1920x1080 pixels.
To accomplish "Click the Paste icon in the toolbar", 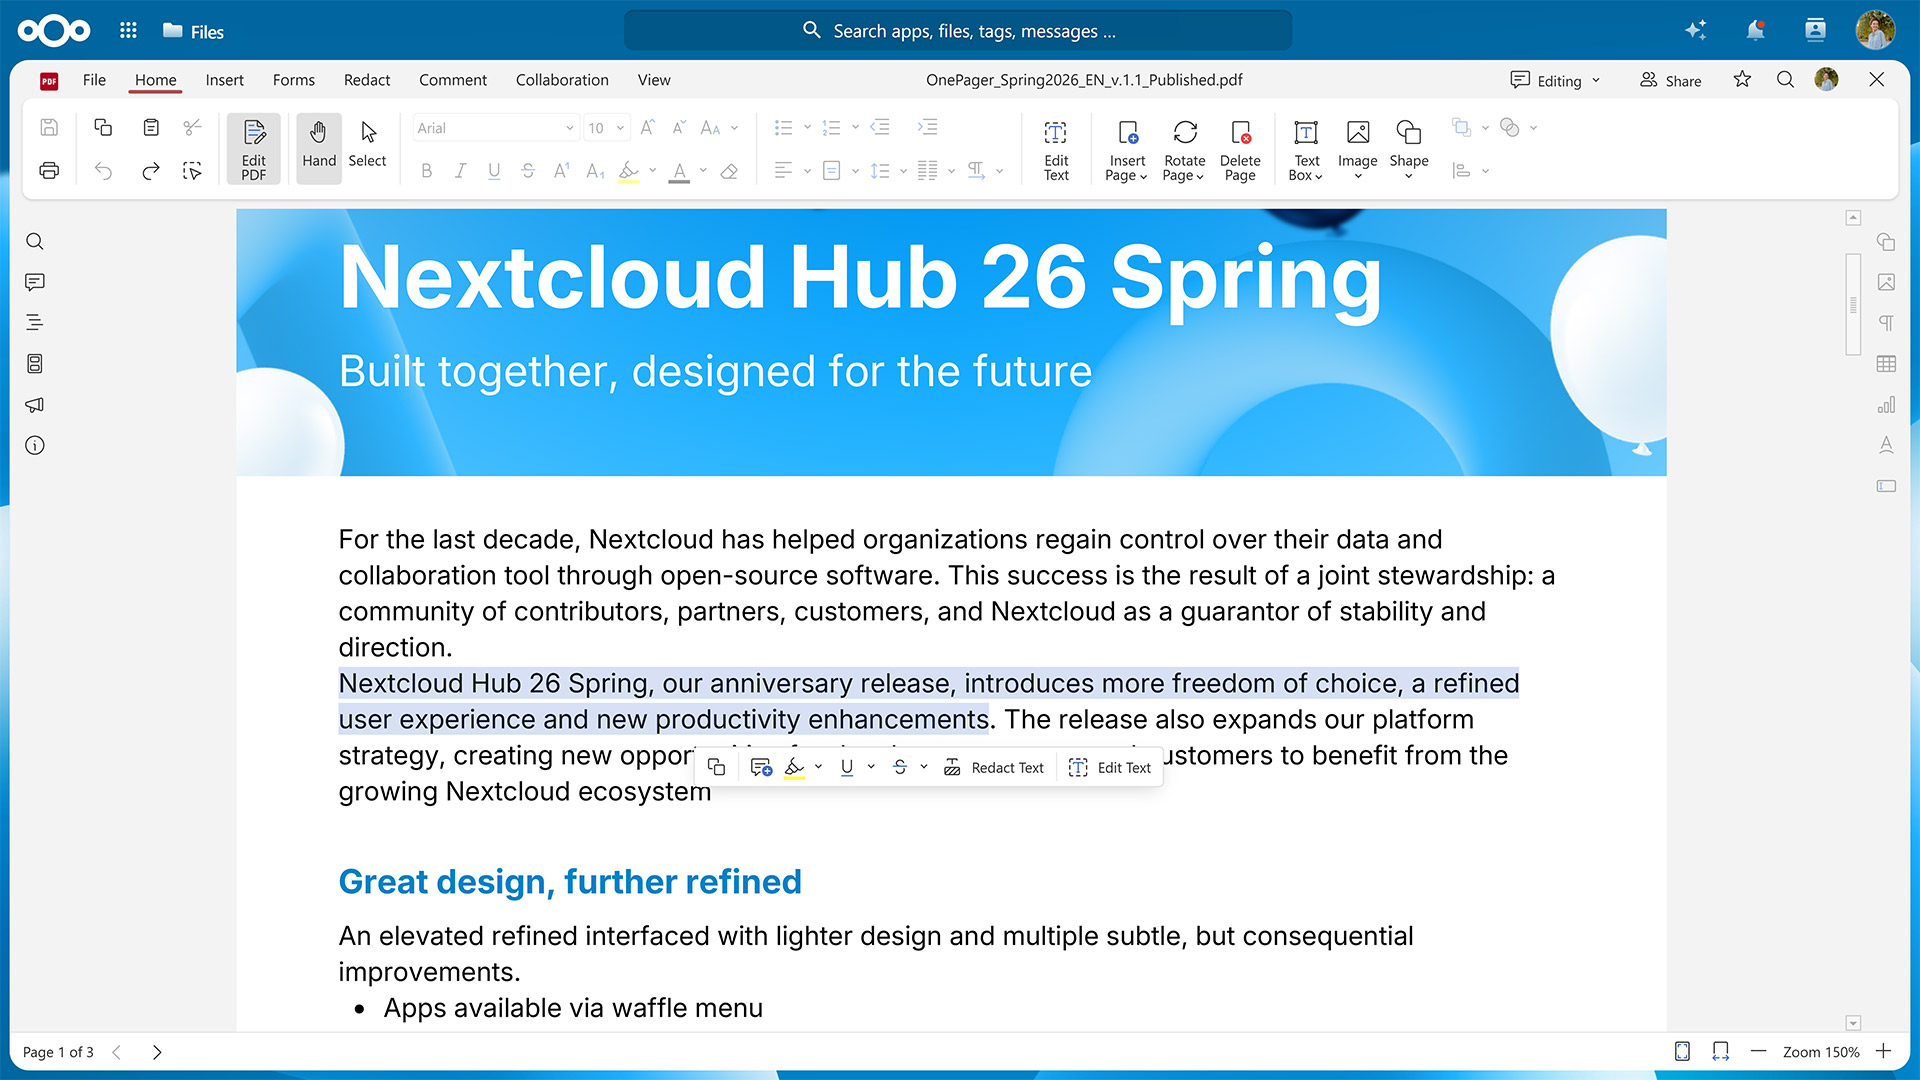I will click(x=151, y=127).
